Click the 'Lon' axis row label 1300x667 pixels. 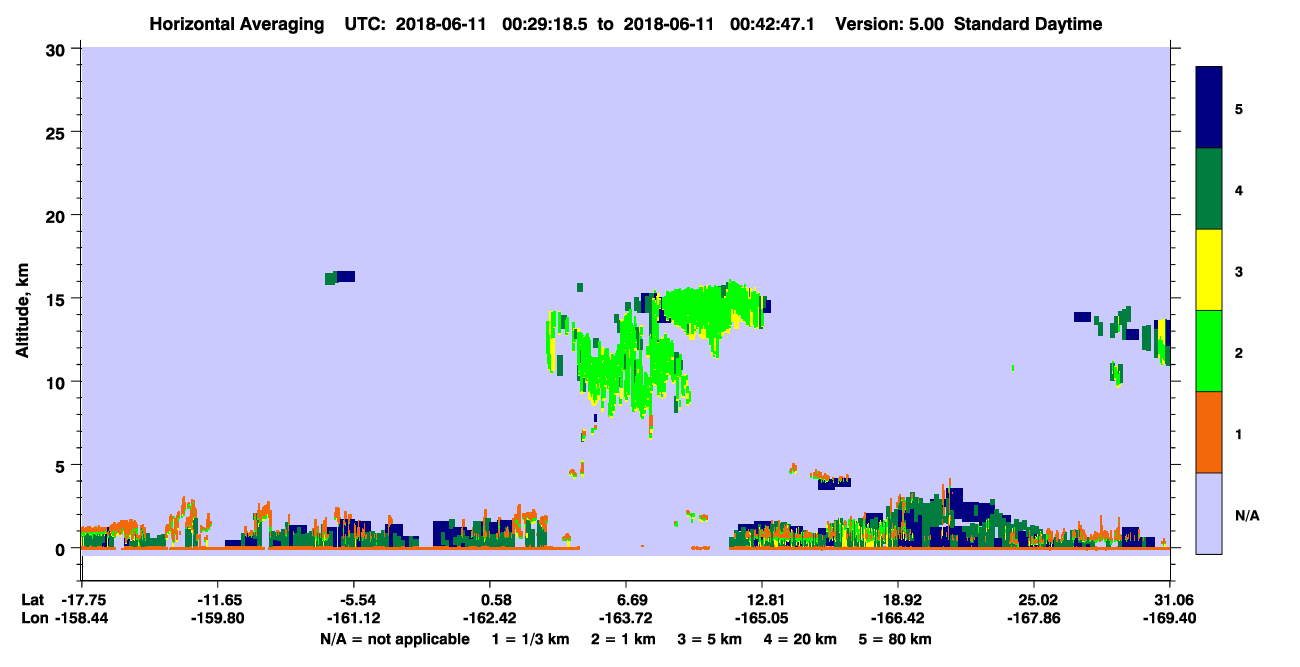click(x=33, y=619)
